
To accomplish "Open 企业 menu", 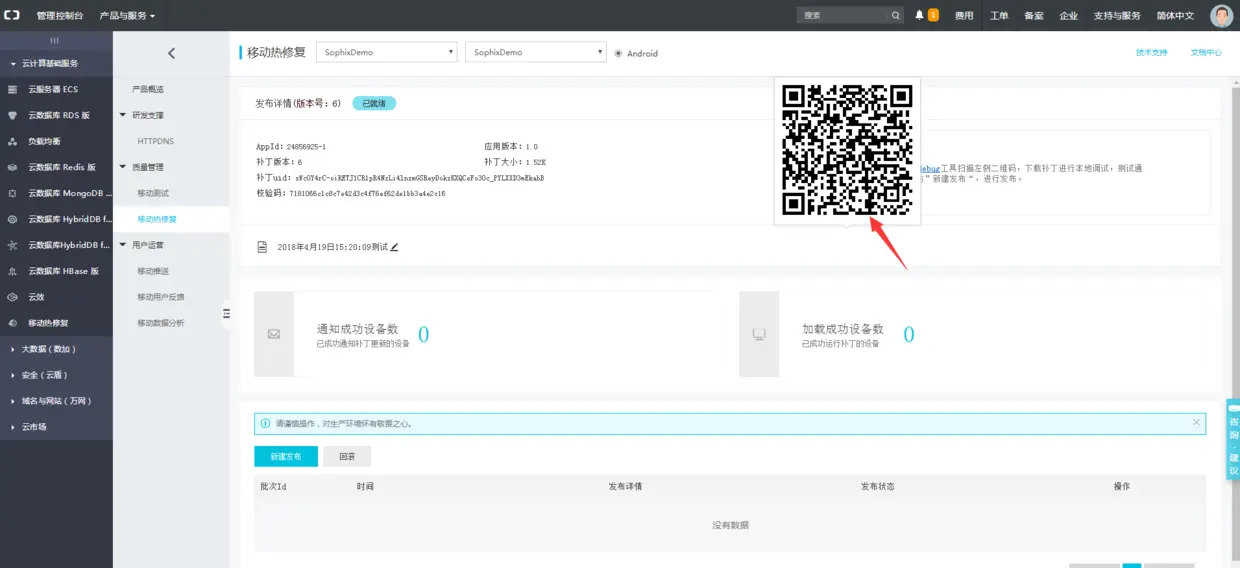I will pos(1069,16).
